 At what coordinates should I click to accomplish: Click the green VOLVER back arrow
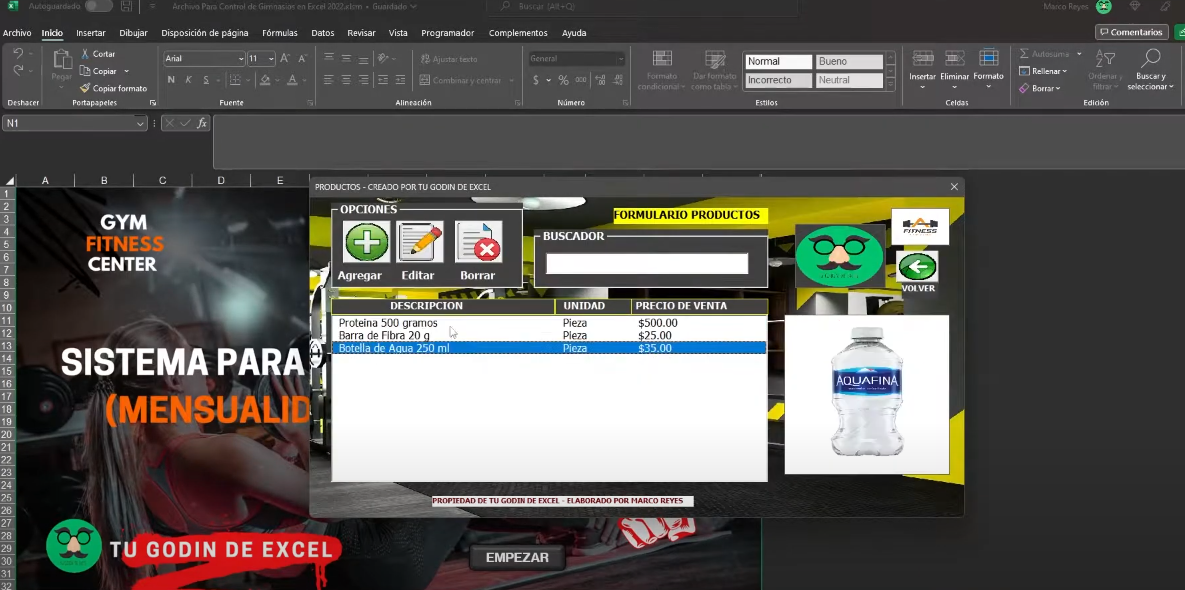pyautogui.click(x=917, y=267)
